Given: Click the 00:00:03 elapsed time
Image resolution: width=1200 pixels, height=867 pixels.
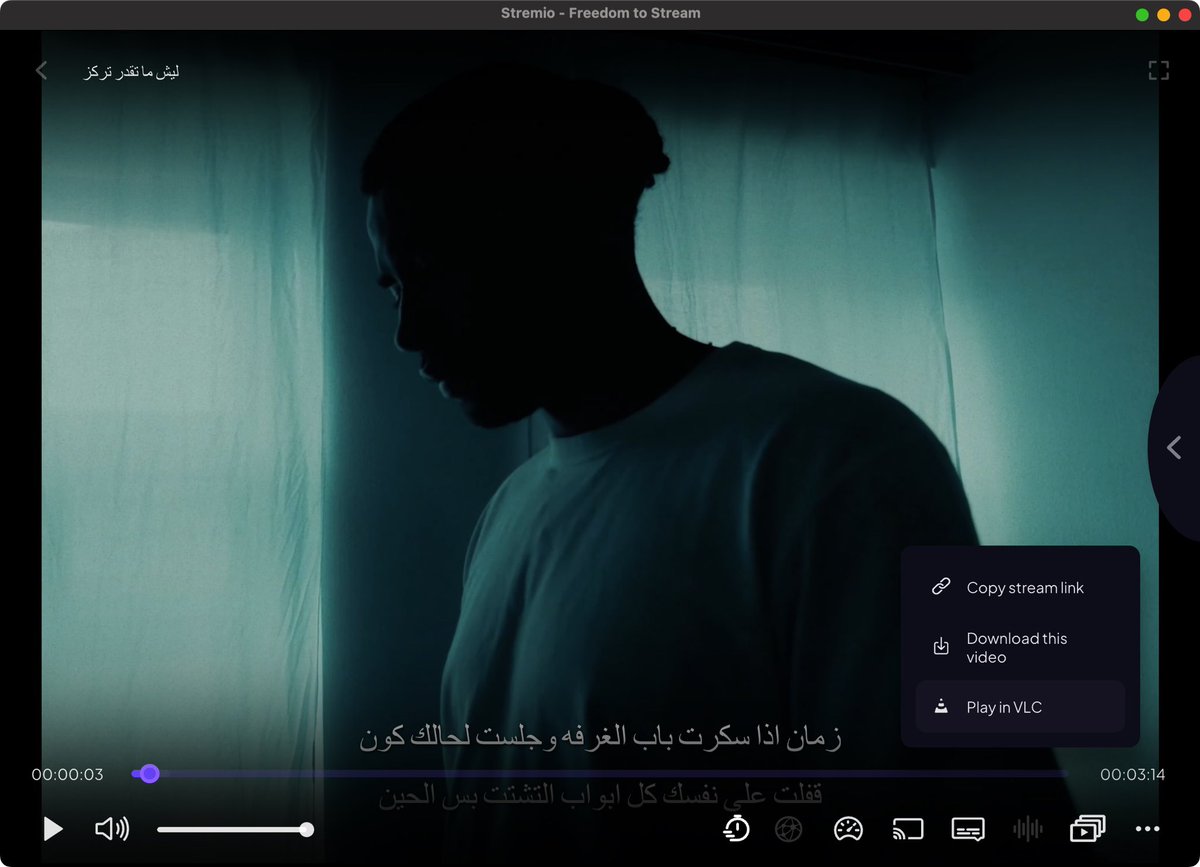Looking at the screenshot, I should click(67, 774).
